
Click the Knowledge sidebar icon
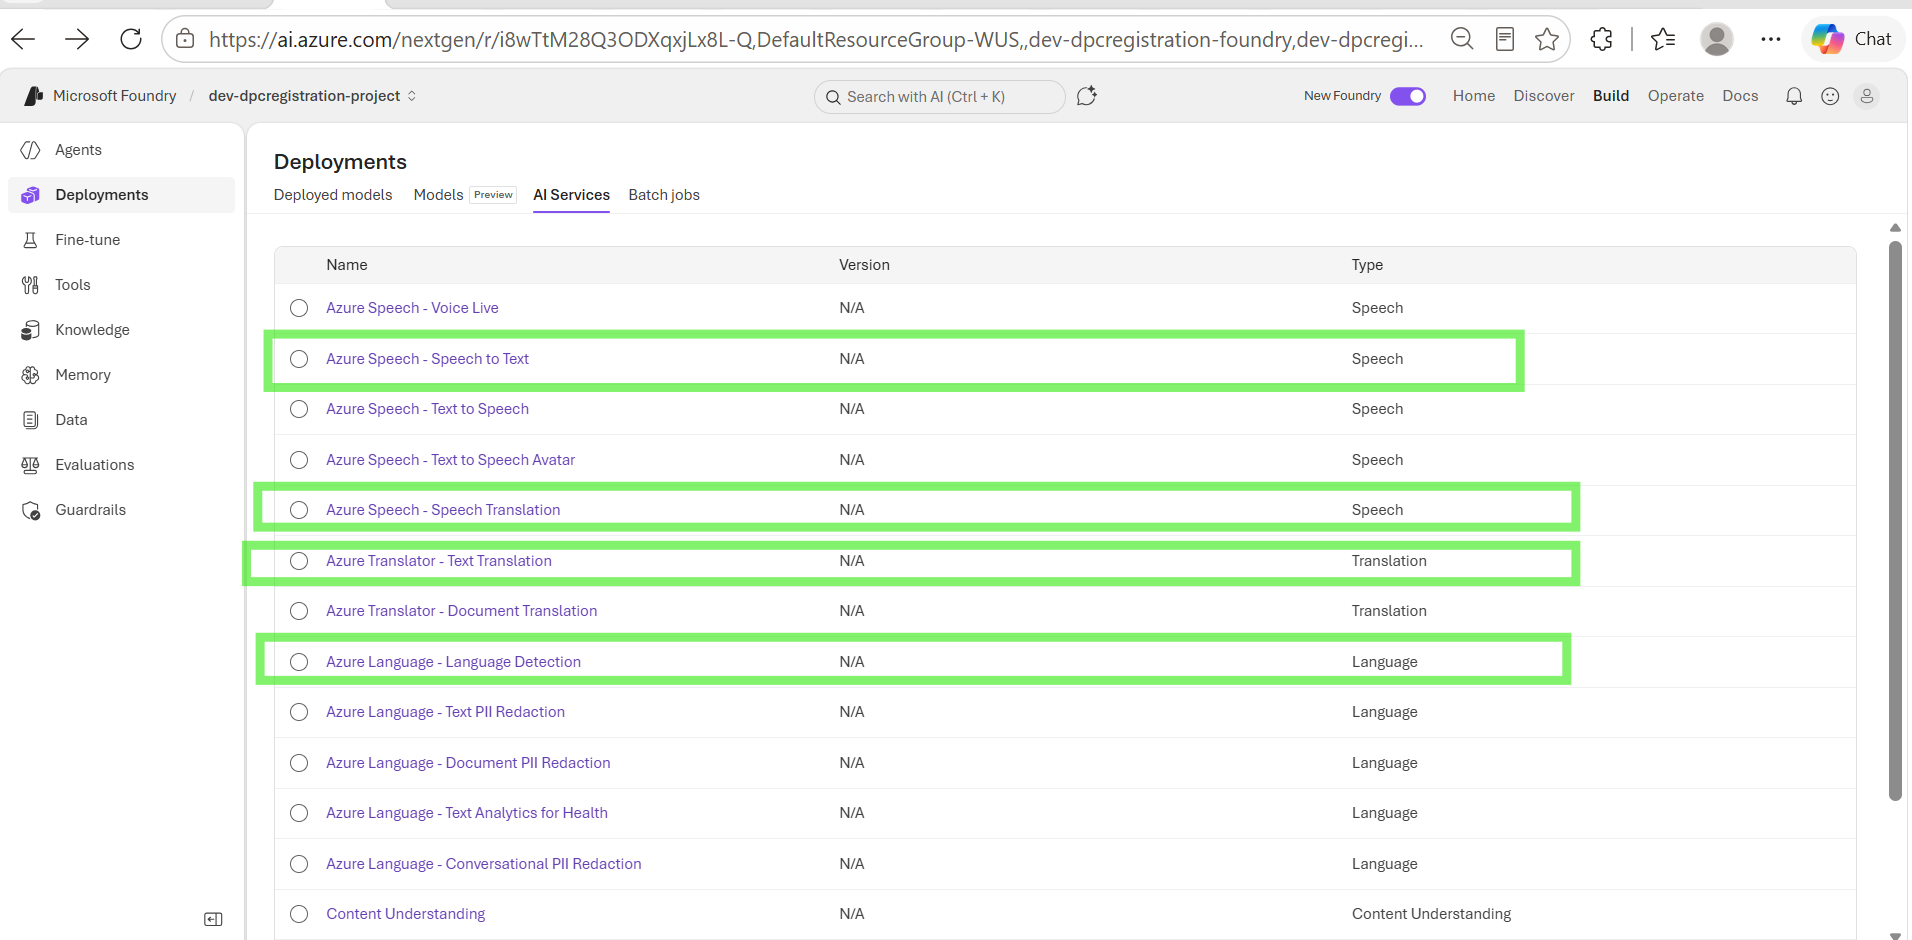(31, 330)
